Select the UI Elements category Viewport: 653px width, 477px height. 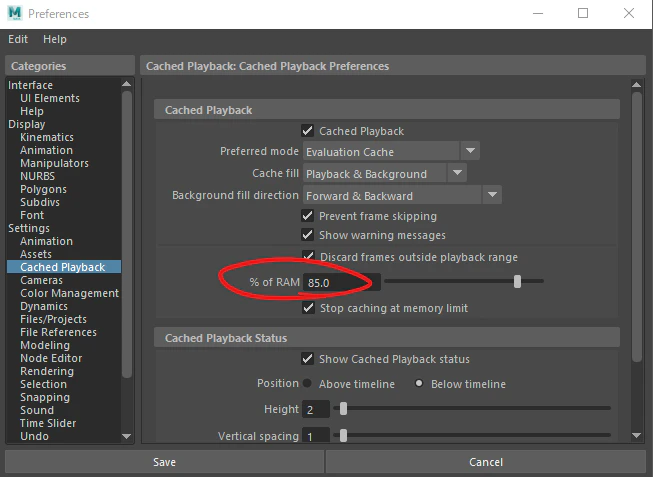[x=50, y=98]
